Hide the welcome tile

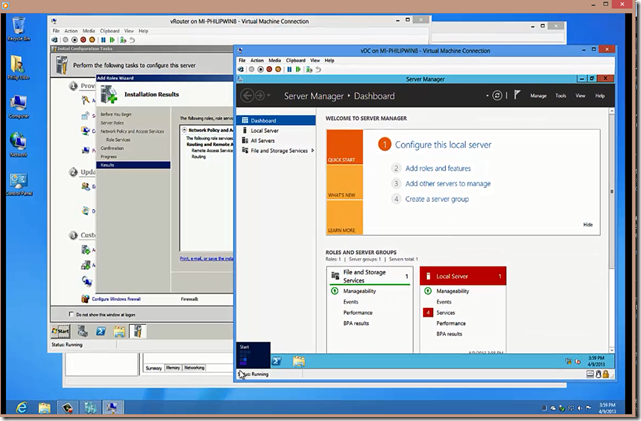588,225
